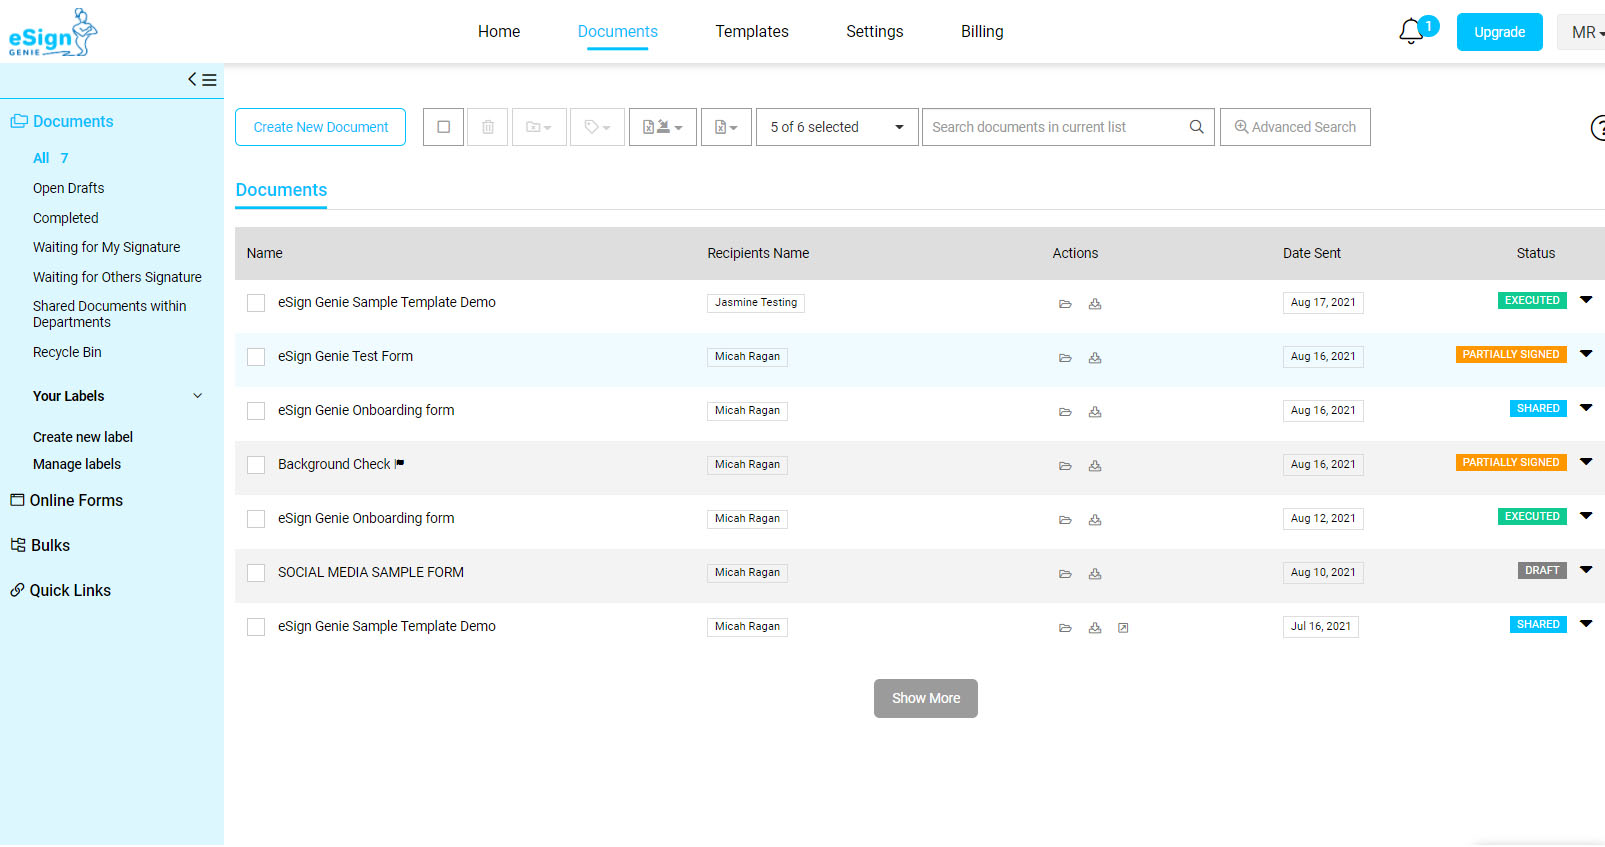Check the Background Check row checkbox

point(256,465)
